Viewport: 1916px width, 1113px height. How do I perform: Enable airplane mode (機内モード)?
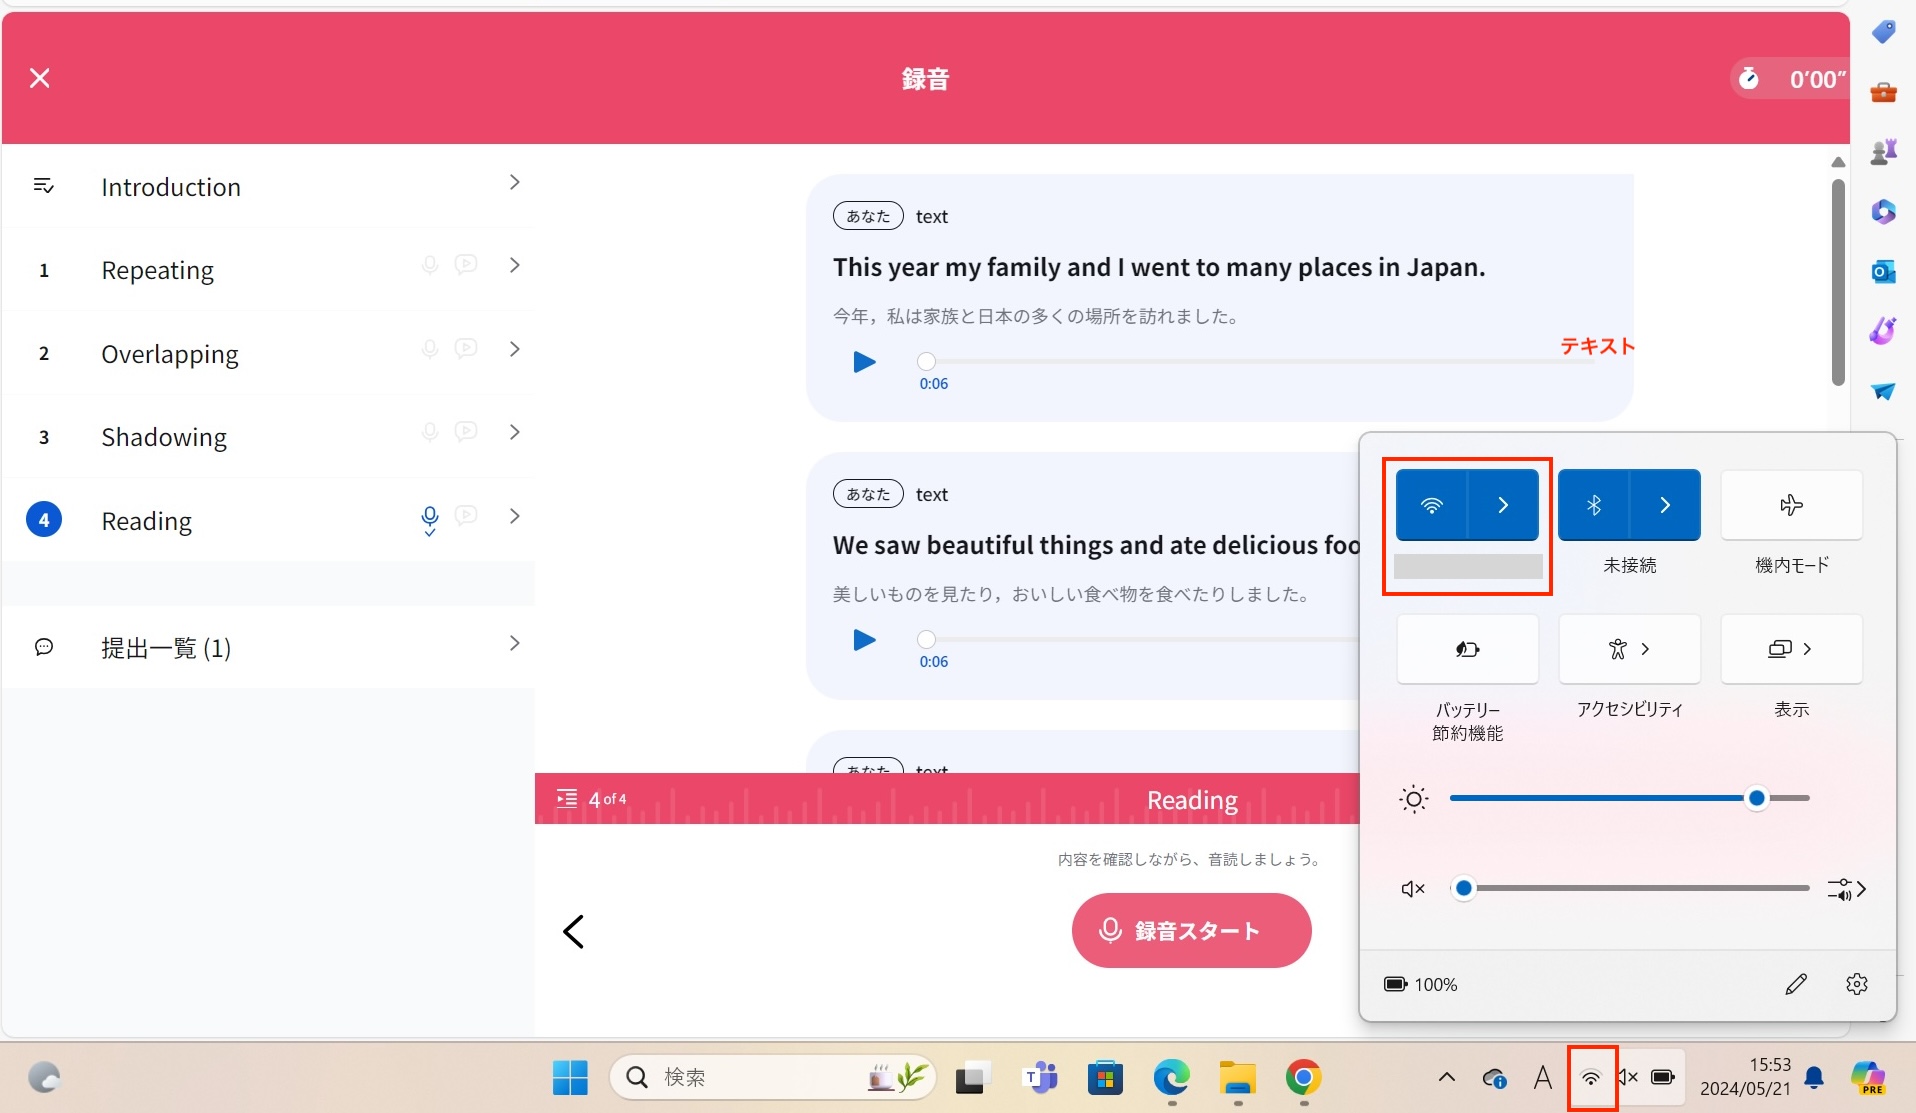click(1791, 505)
